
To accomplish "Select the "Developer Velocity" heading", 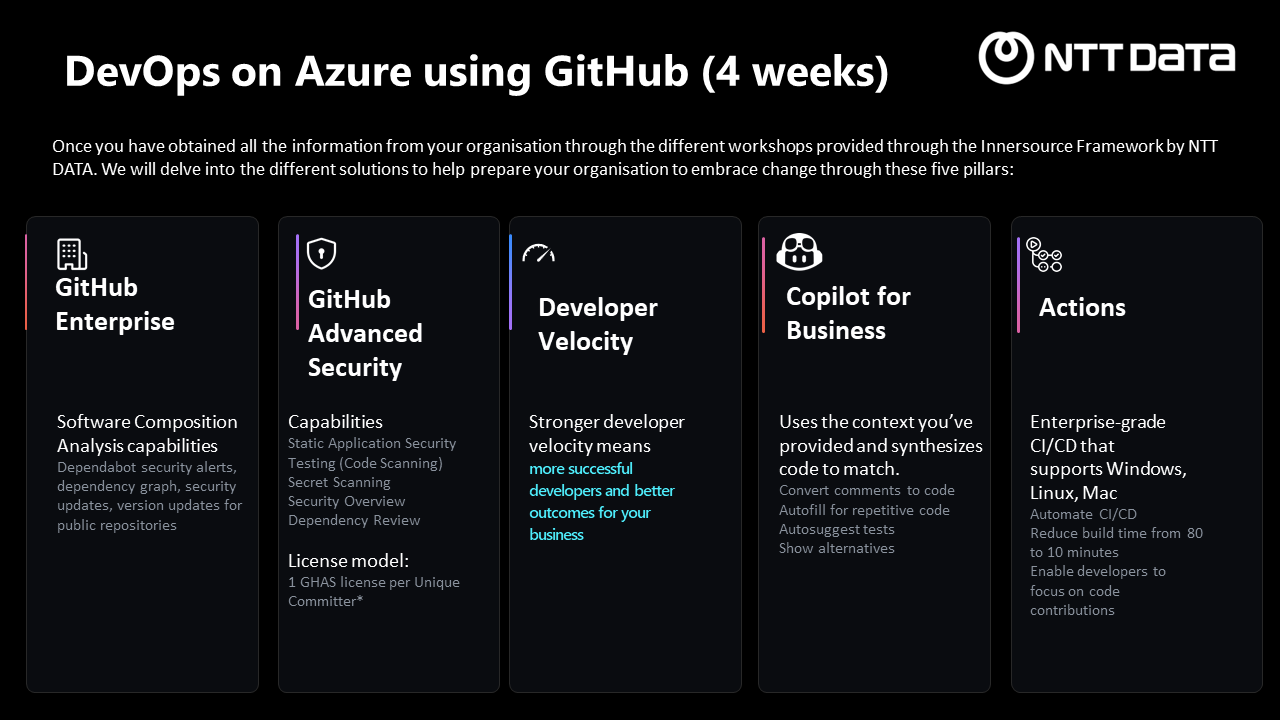I will click(598, 324).
